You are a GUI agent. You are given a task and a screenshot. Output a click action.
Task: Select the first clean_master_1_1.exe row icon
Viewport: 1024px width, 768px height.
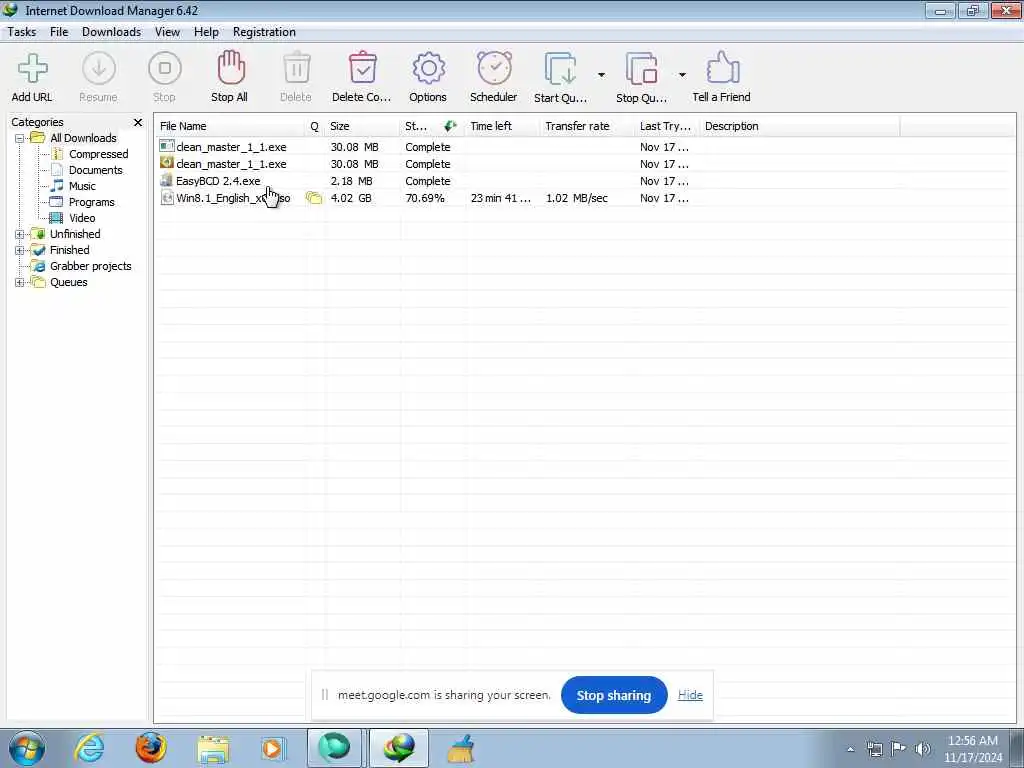[167, 146]
